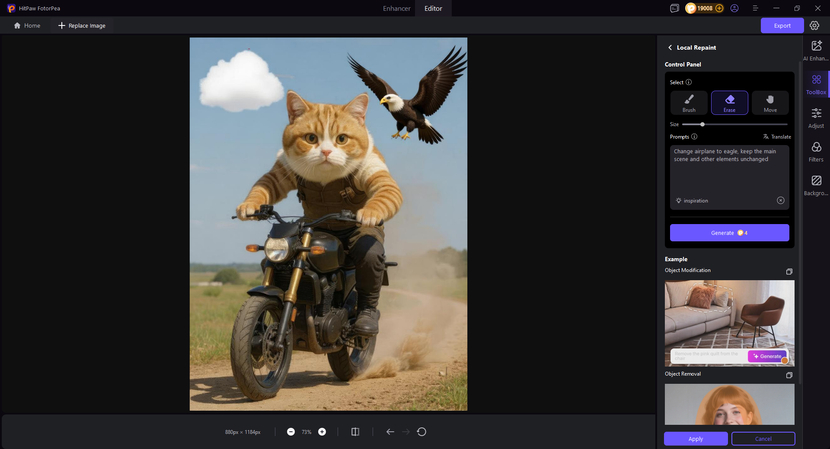Open the Adjust sidebar panel
This screenshot has width=830, height=449.
point(816,118)
